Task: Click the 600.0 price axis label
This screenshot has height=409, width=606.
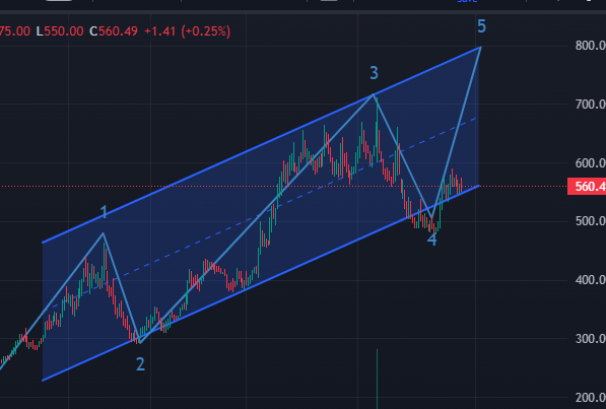Action: pyautogui.click(x=590, y=163)
